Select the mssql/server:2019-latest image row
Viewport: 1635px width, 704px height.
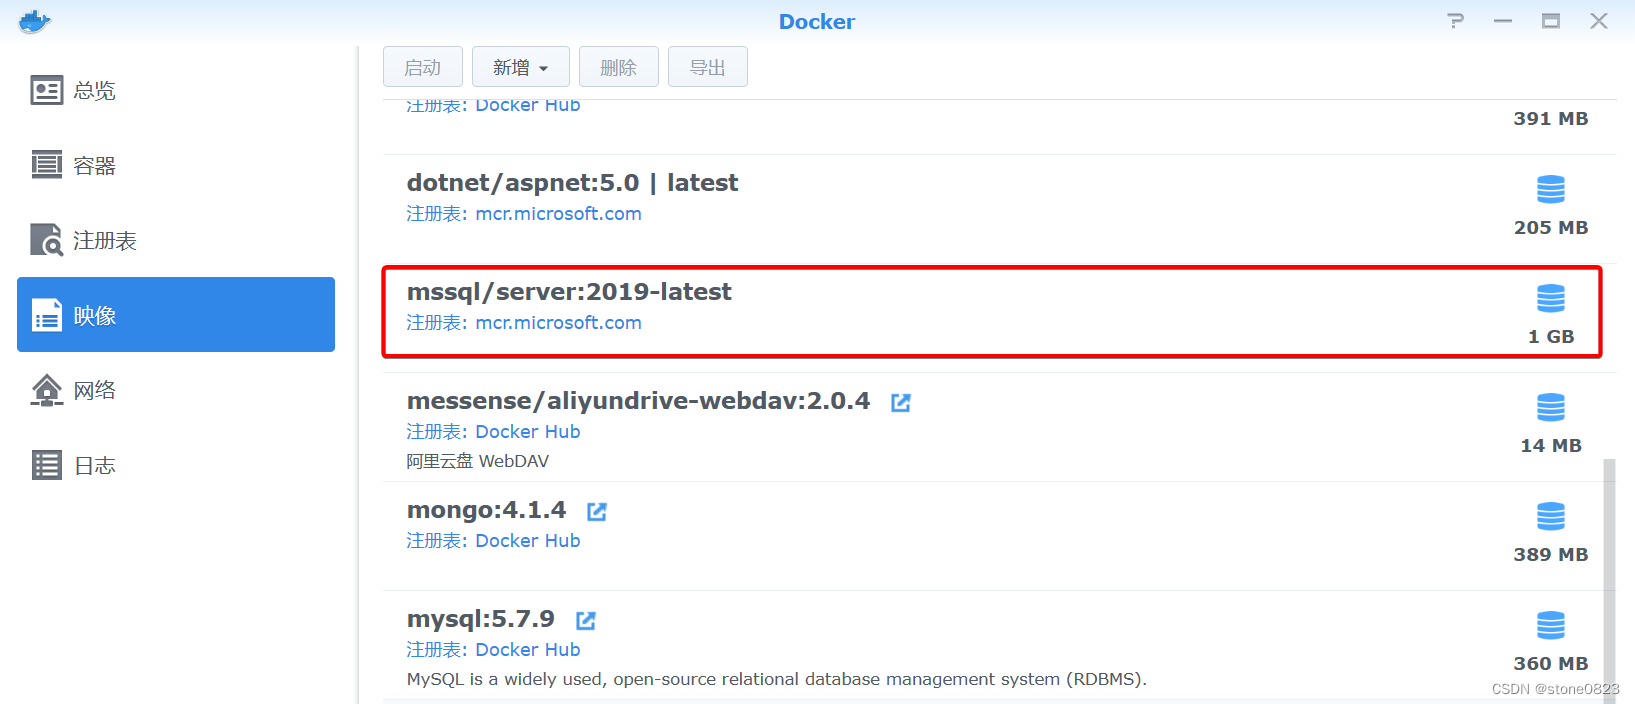point(992,311)
